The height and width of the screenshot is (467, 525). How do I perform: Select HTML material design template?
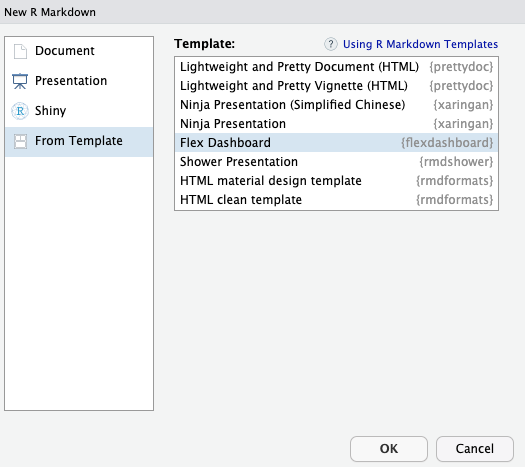click(336, 181)
